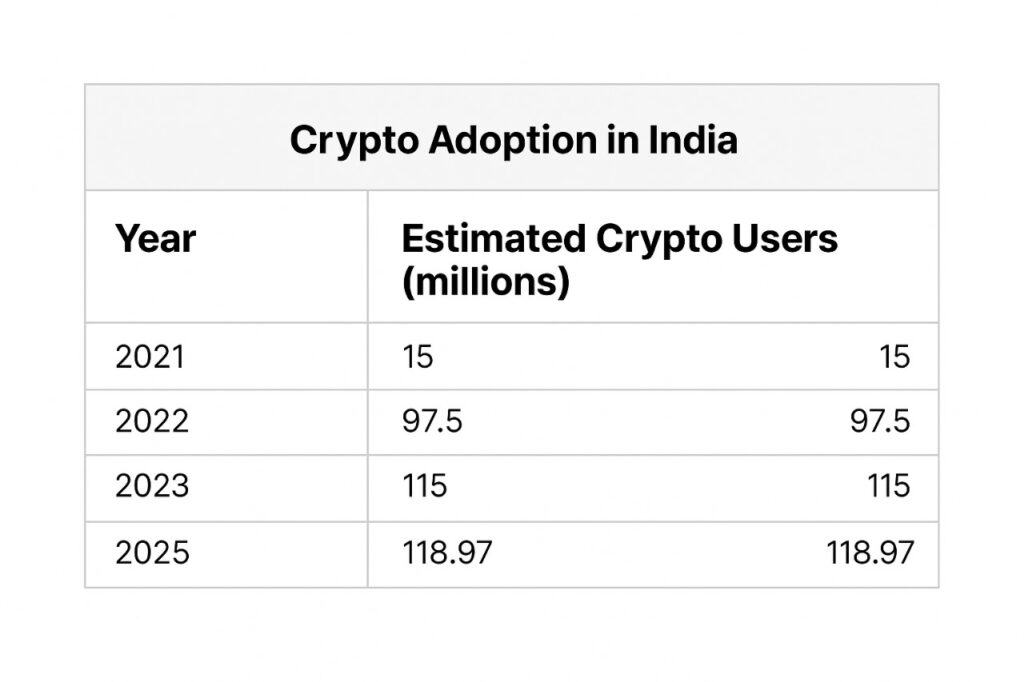Image resolution: width=1024 pixels, height=682 pixels.
Task: Select the 2021 year cell
Action: (x=150, y=357)
